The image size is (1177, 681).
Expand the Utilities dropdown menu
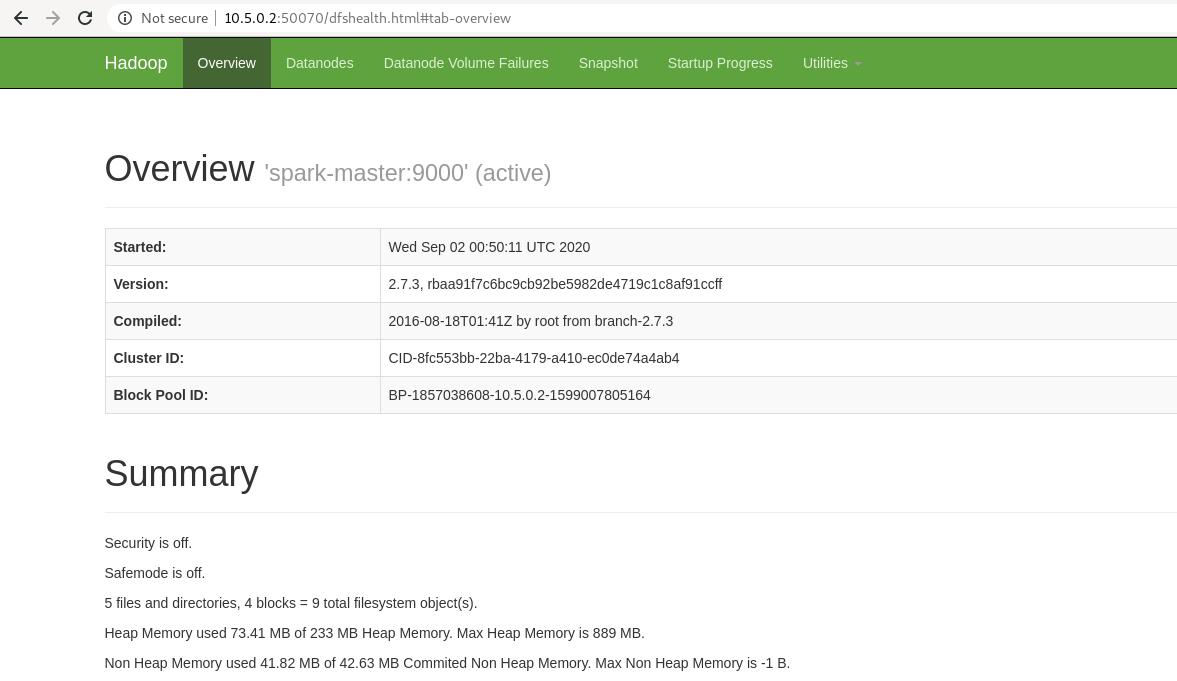[x=832, y=63]
